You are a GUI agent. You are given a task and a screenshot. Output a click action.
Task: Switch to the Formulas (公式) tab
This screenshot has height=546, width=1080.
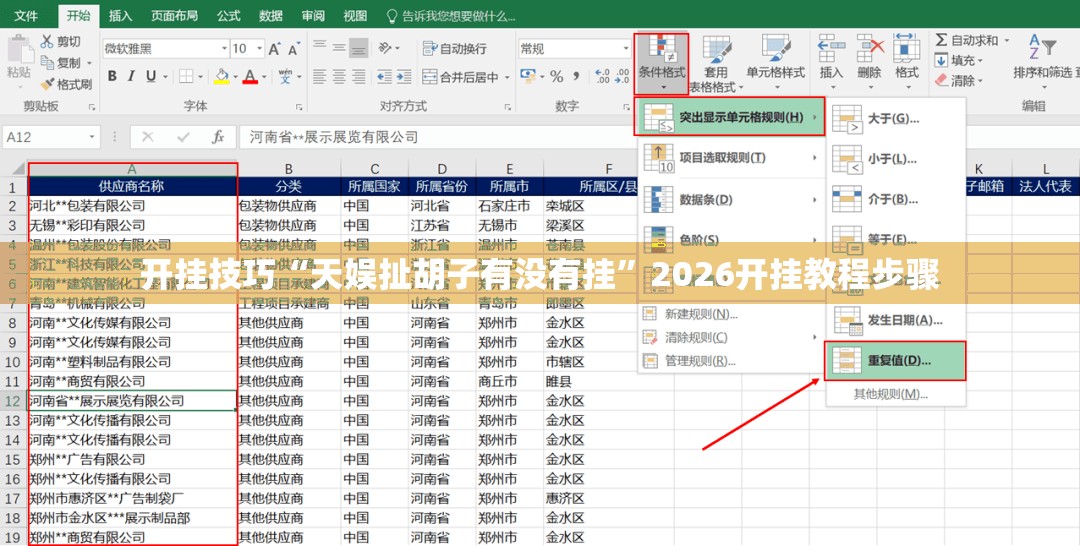229,15
